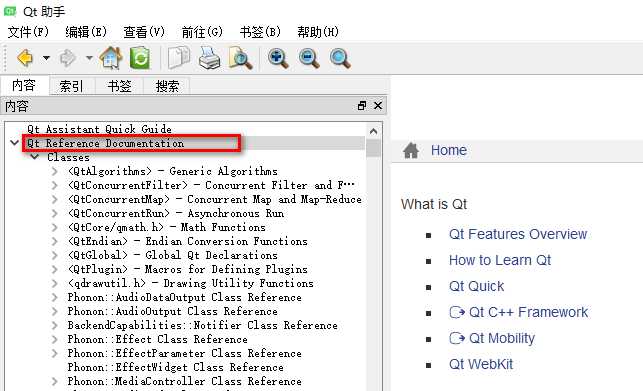Close the 内容 dock panel
The image size is (643, 391).
click(378, 106)
